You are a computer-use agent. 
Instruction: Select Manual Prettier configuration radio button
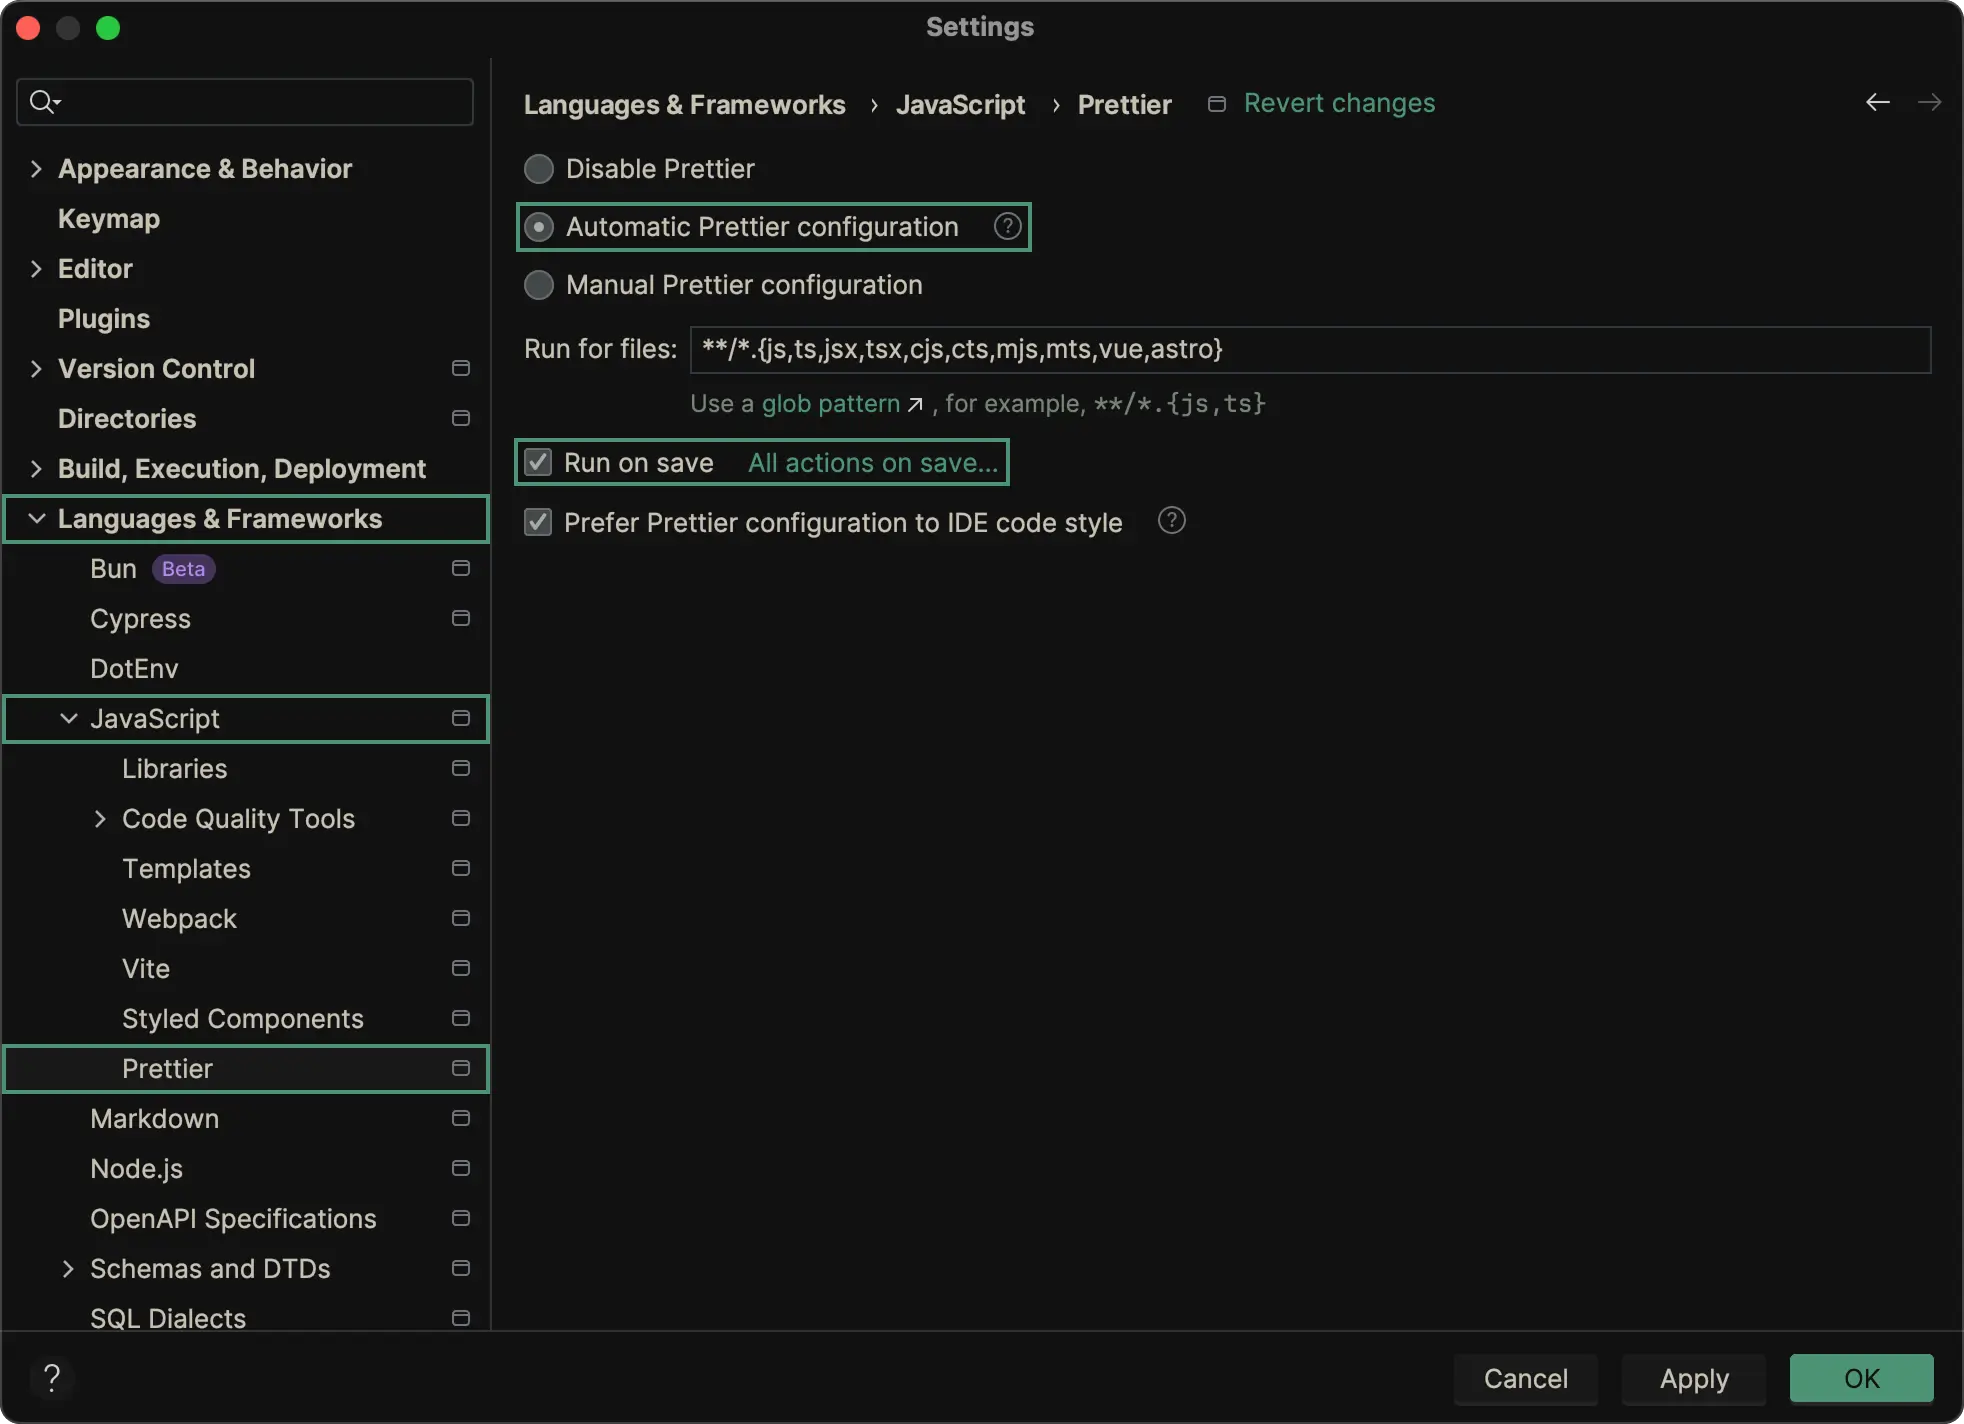point(539,285)
